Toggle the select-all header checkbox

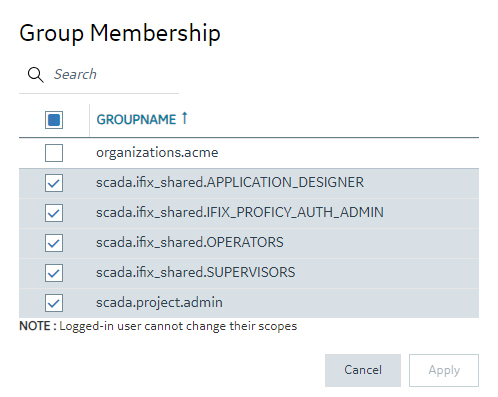54,120
